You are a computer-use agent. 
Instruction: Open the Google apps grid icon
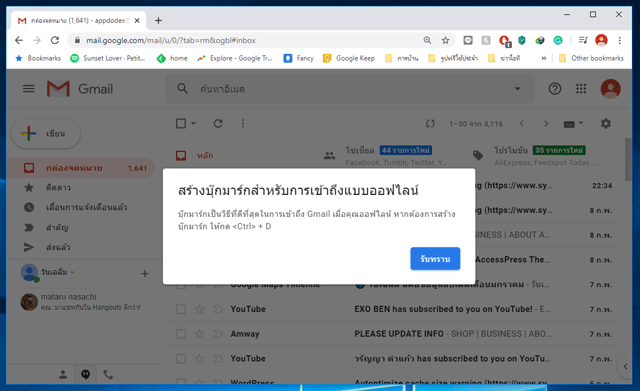[x=581, y=89]
